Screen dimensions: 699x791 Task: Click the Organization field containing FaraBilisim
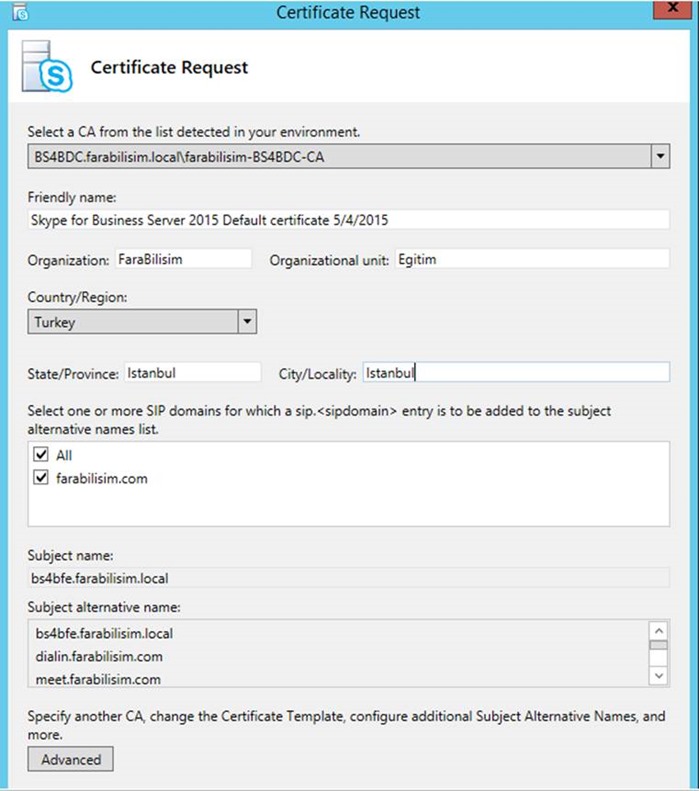pyautogui.click(x=184, y=259)
